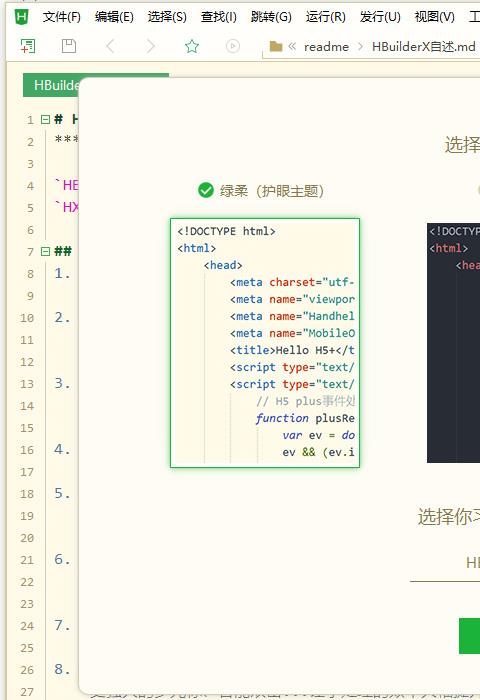This screenshot has height=700, width=480.
Task: Open the 跳转(G) menu
Action: pos(271,17)
